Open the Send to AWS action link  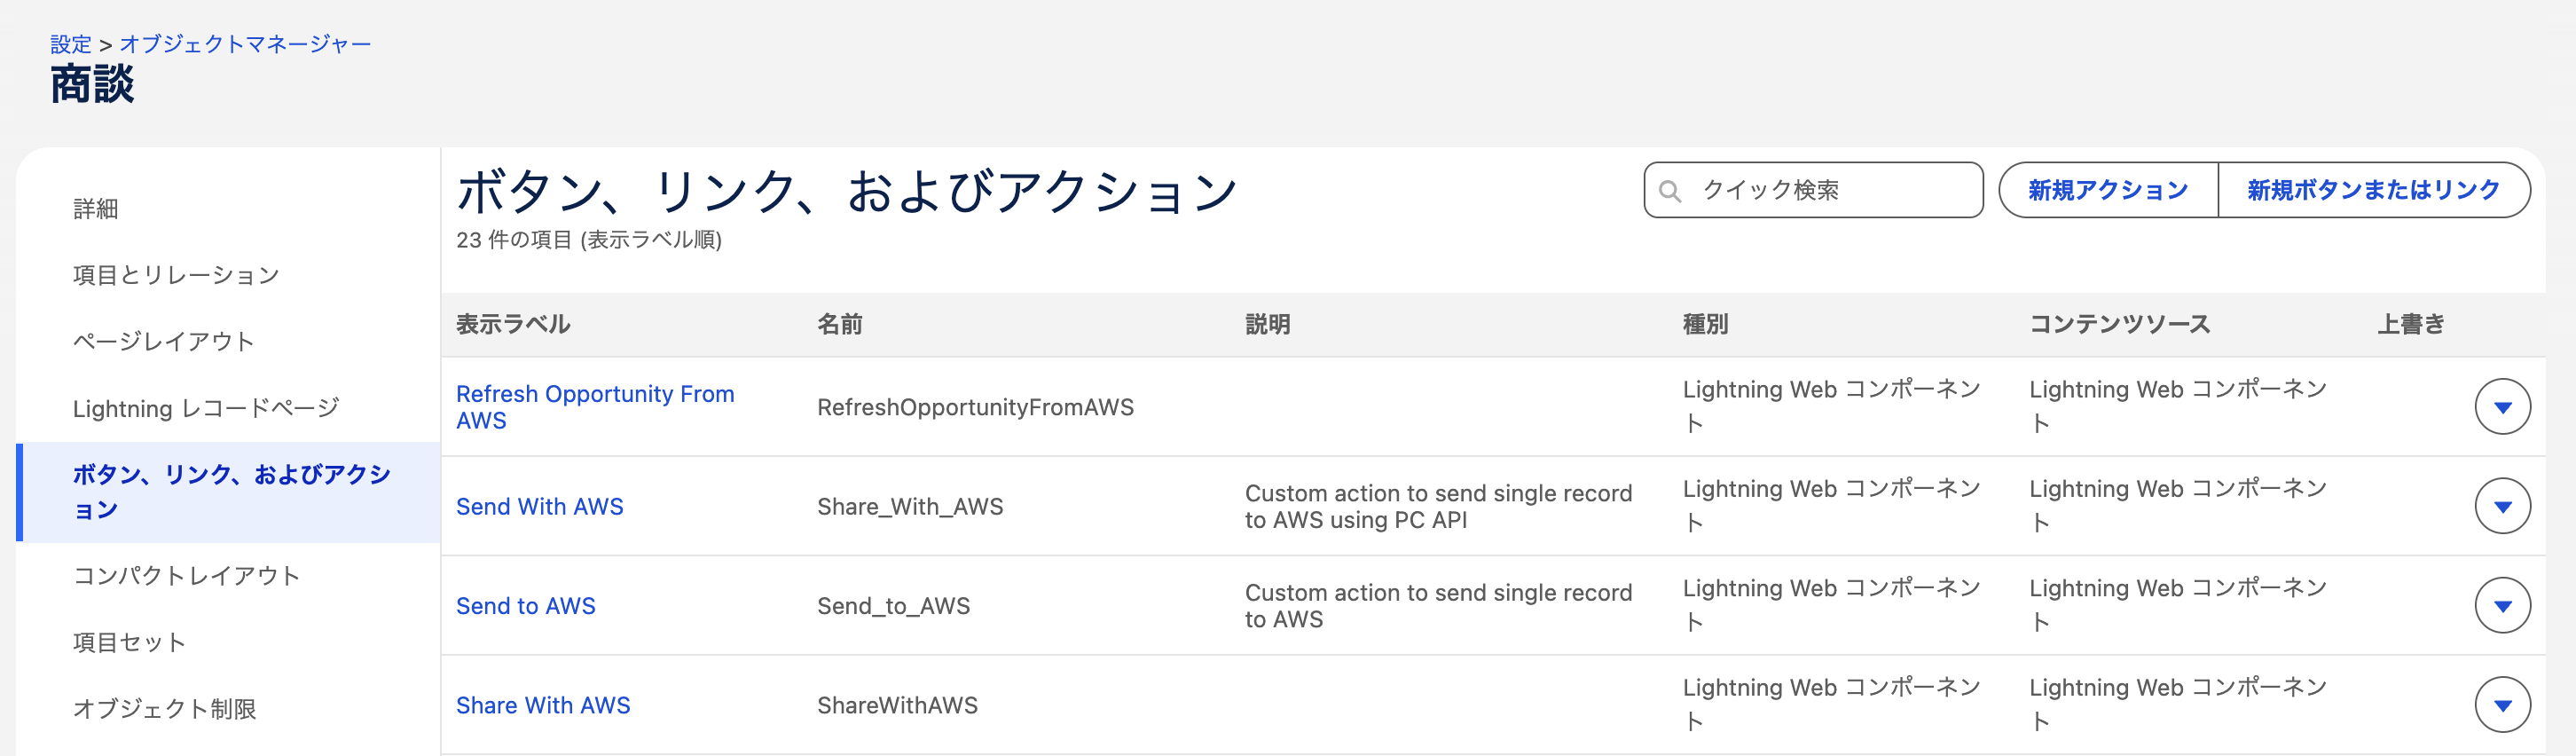[x=525, y=606]
